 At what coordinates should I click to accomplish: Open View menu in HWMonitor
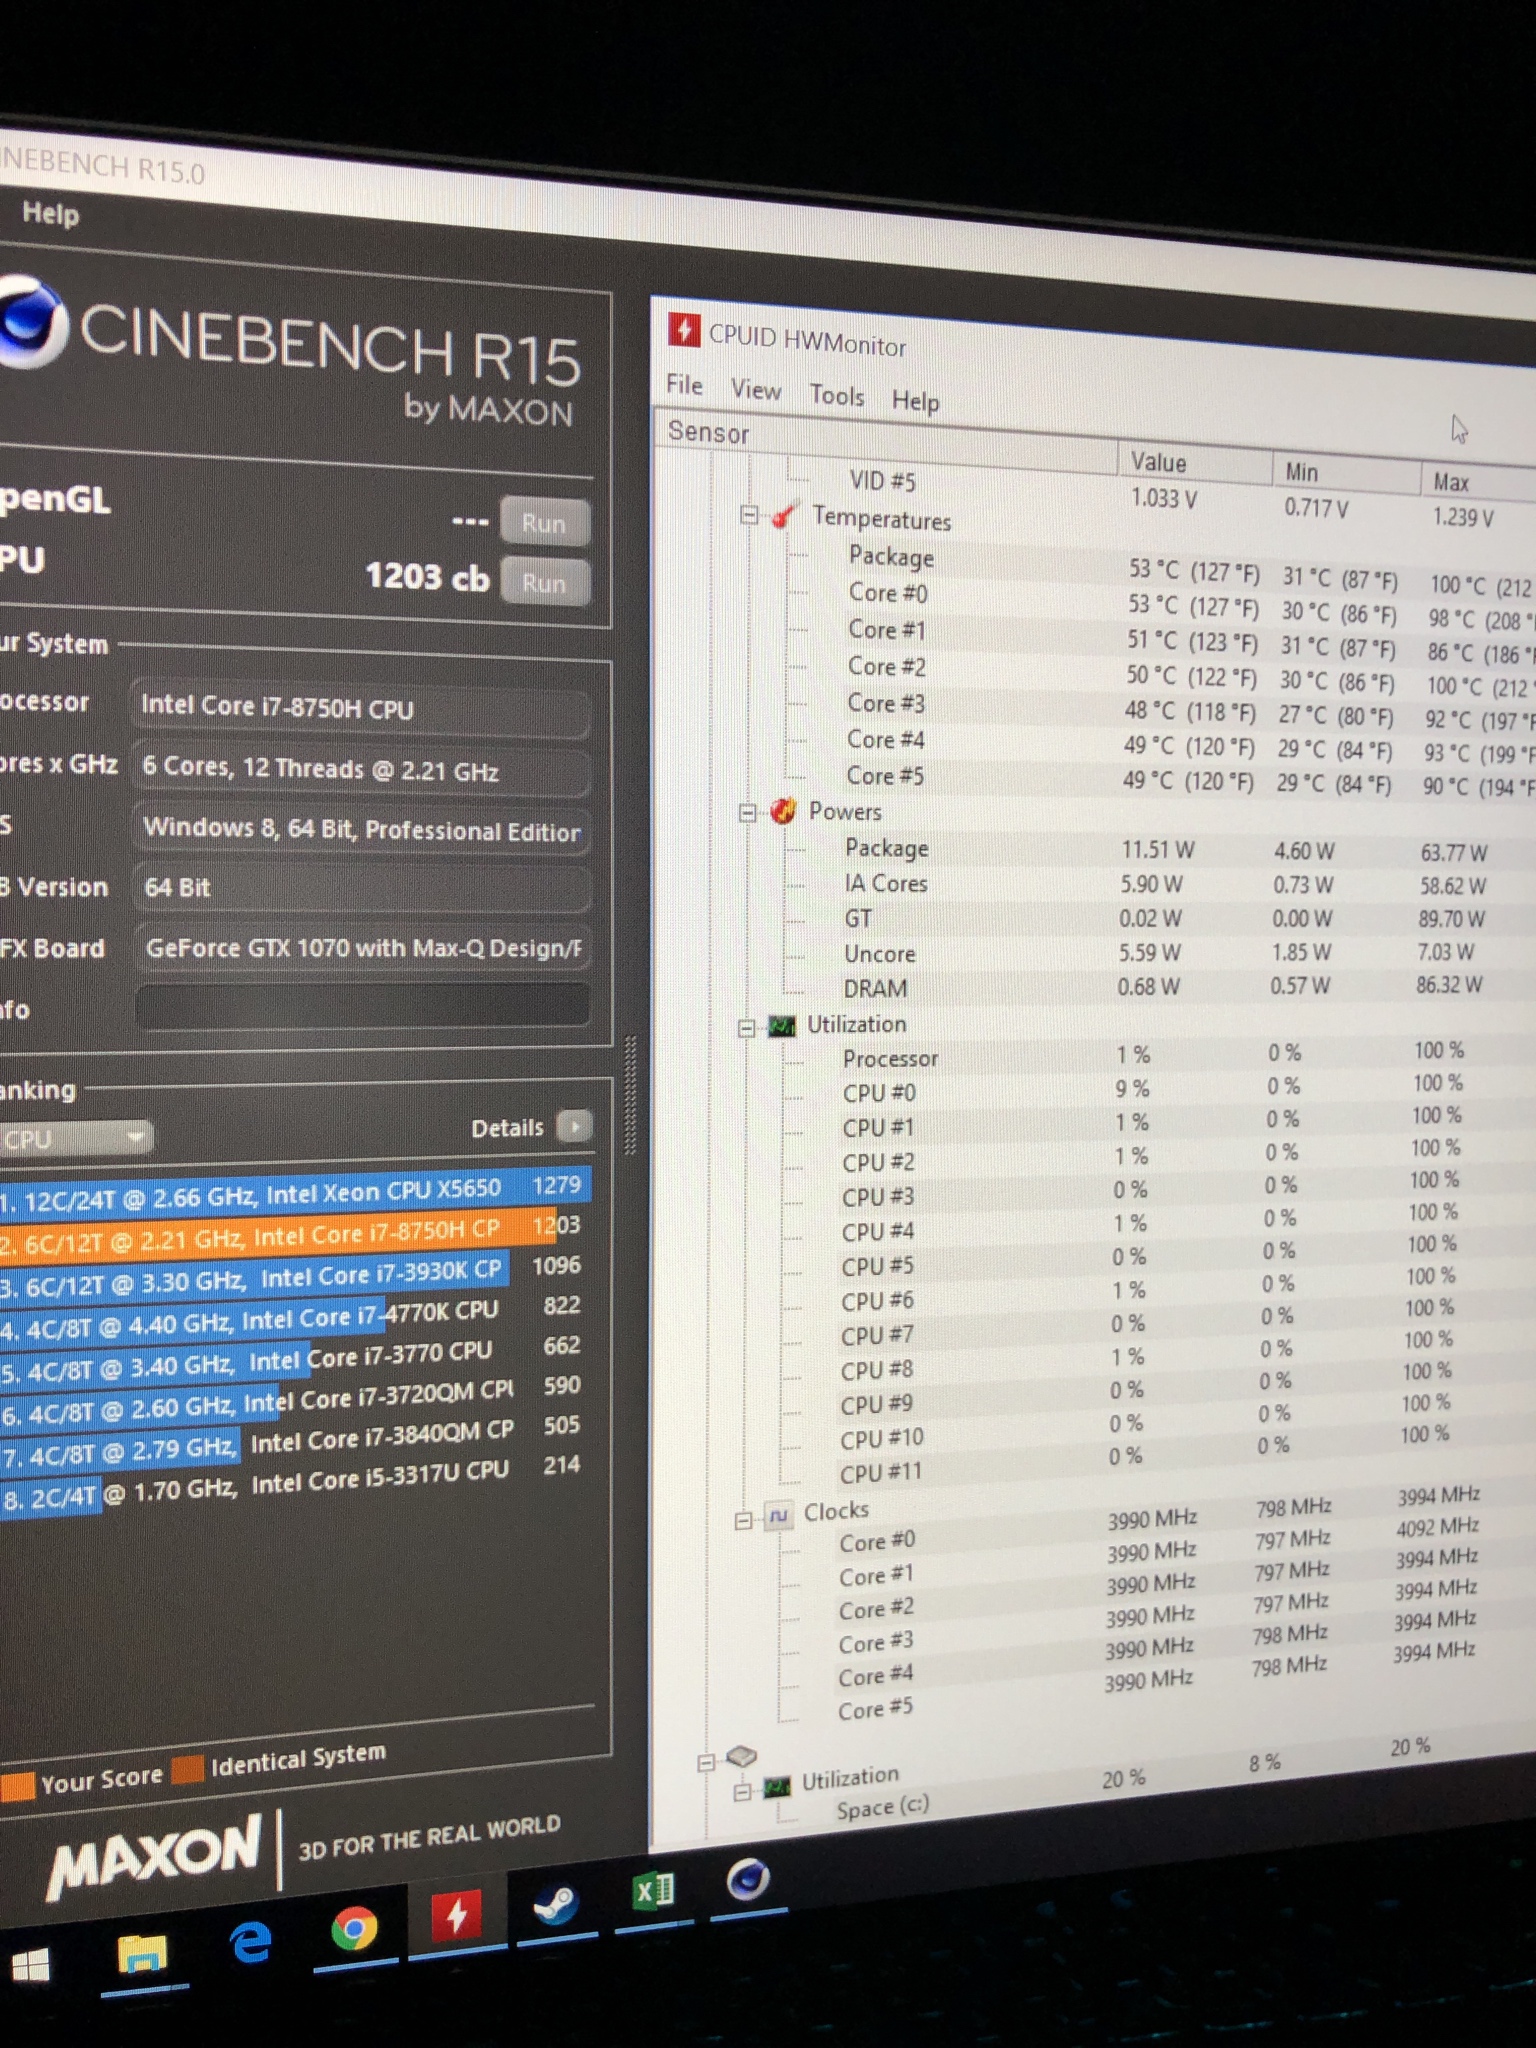pyautogui.click(x=756, y=389)
